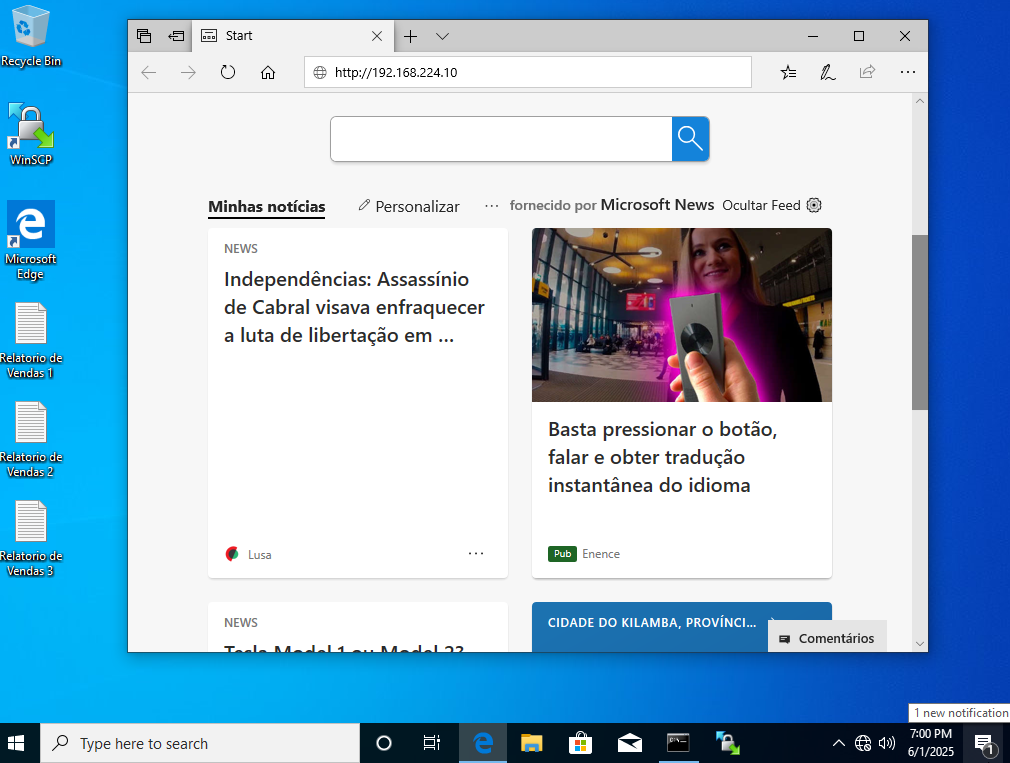The image size is (1010, 763).
Task: Expand the news feed ellipsis menu
Action: 491,205
